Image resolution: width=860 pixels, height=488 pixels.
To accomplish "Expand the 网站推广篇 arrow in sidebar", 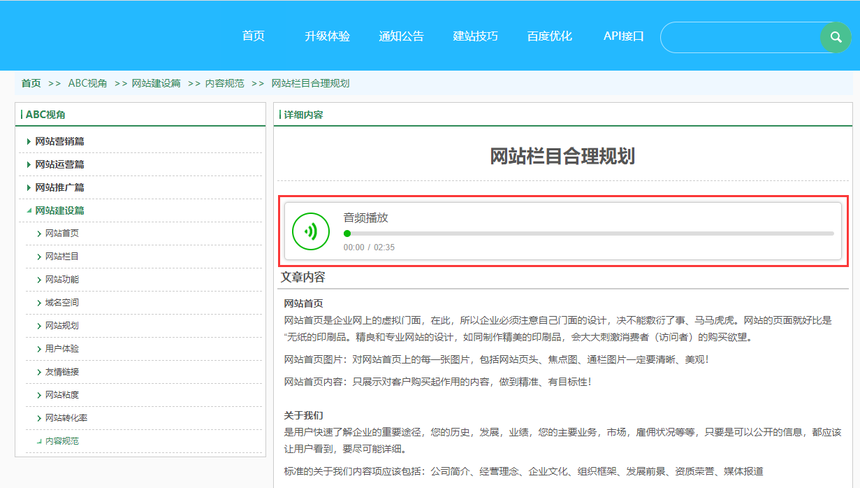I will click(29, 188).
